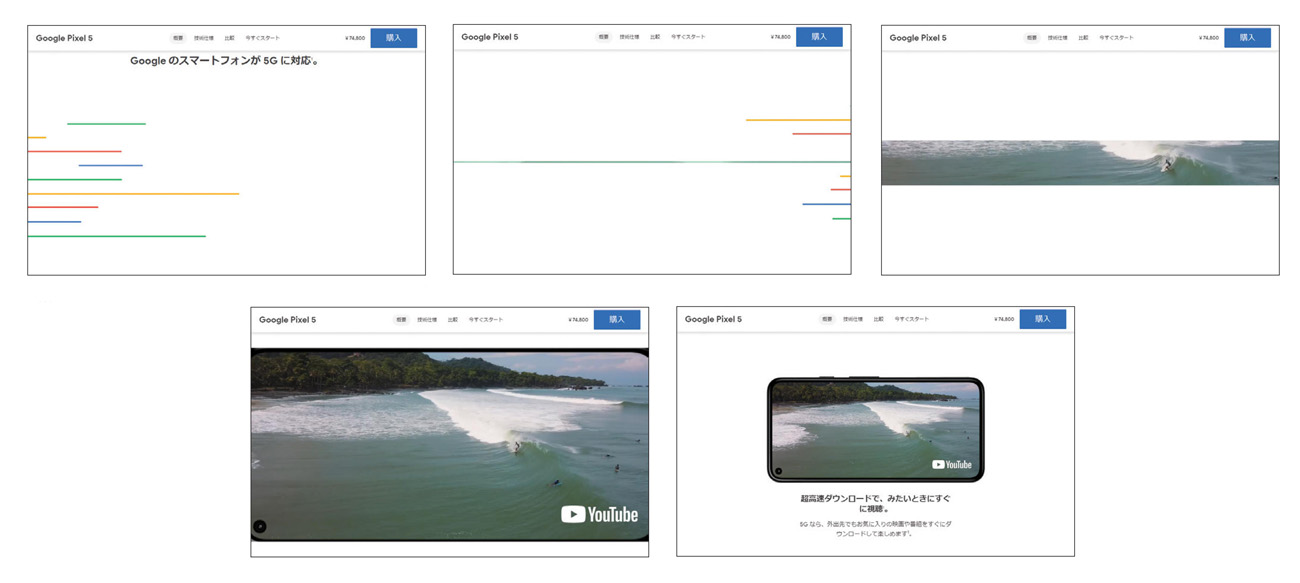Click the large full-width surf video

[450, 445]
